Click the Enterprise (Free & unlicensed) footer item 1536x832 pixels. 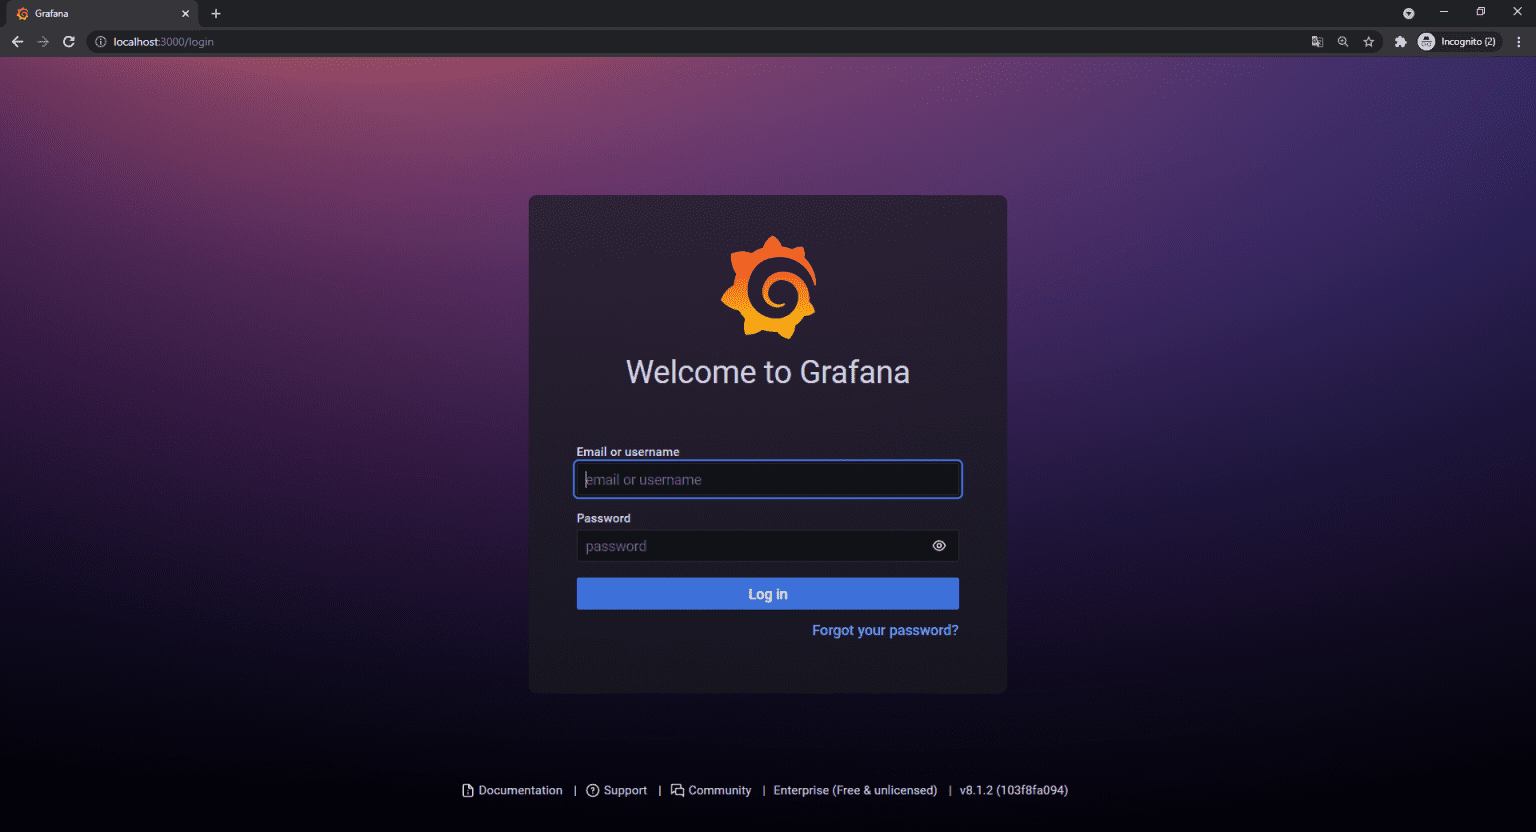(854, 790)
